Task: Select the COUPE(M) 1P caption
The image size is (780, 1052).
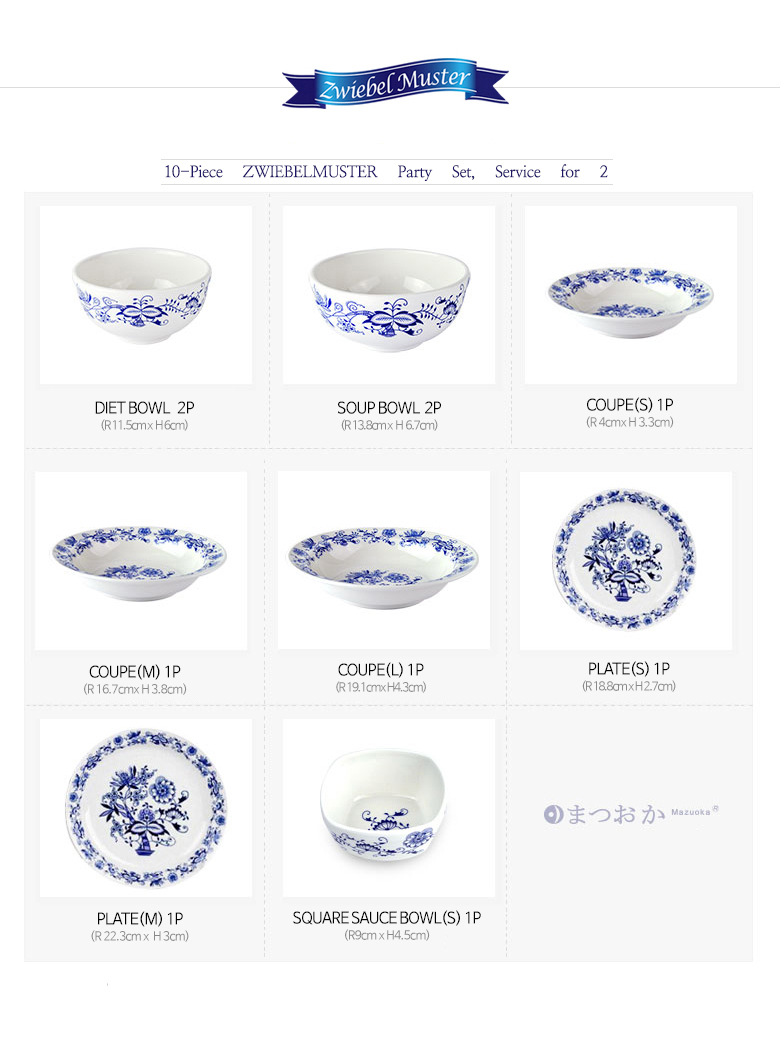Action: pyautogui.click(x=135, y=672)
